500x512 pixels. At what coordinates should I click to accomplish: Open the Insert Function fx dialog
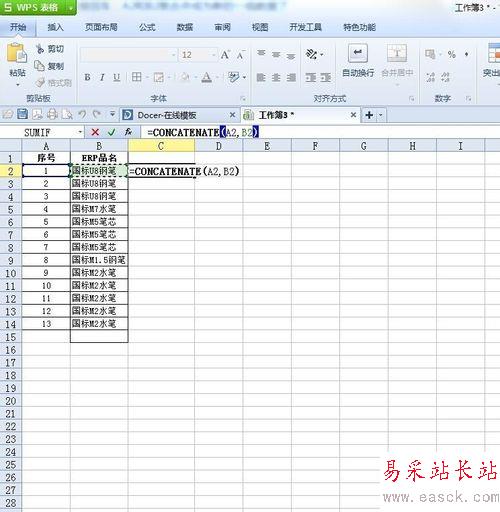[x=128, y=132]
